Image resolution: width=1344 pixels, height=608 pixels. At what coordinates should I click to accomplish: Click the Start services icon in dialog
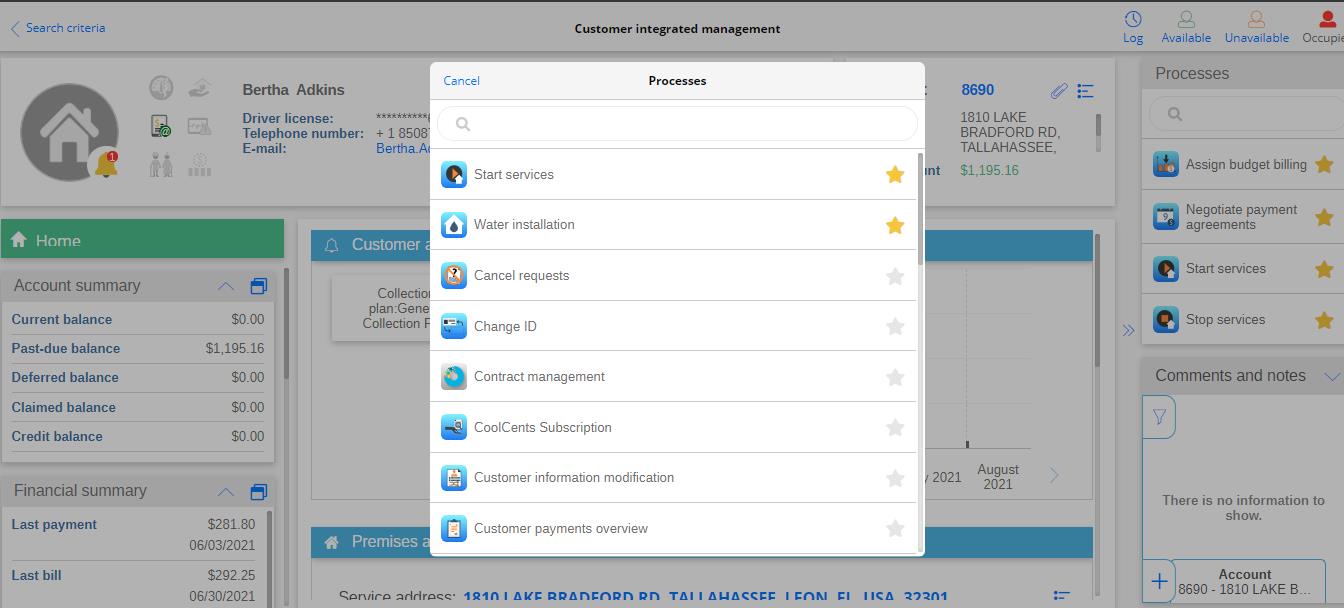(x=454, y=175)
